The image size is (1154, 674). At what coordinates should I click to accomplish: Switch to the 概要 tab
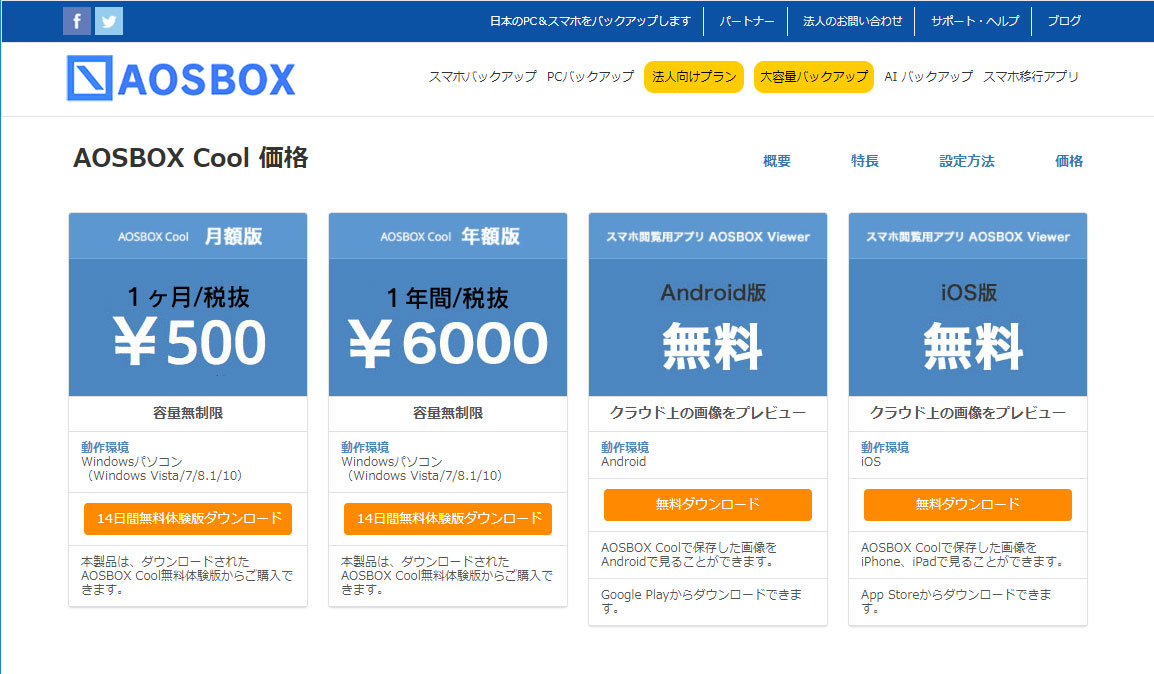776,161
